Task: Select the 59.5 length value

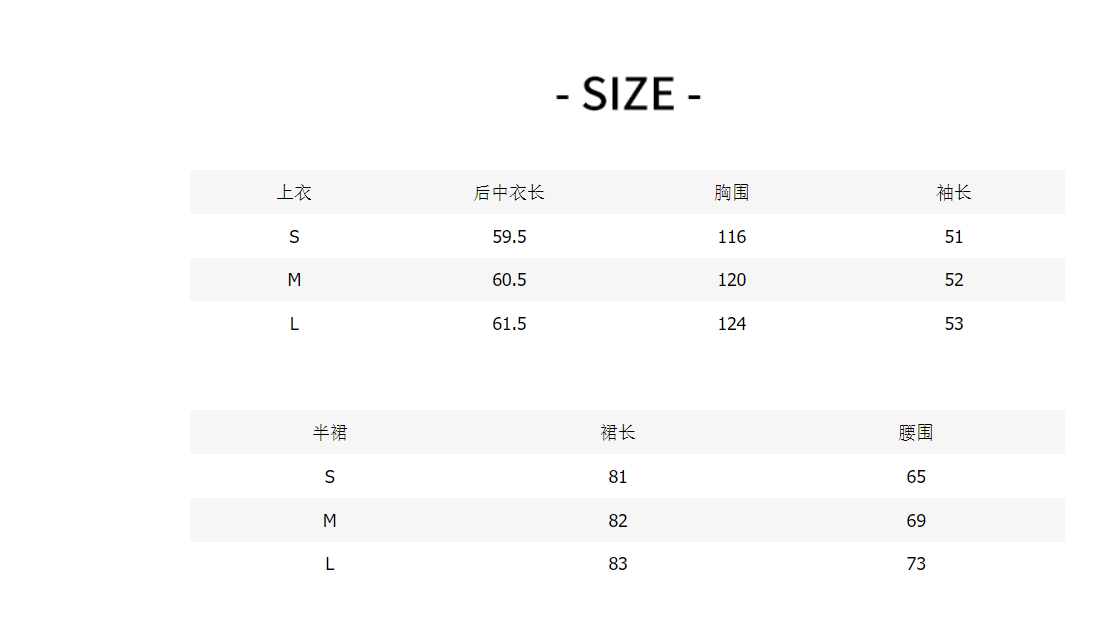Action: tap(509, 237)
